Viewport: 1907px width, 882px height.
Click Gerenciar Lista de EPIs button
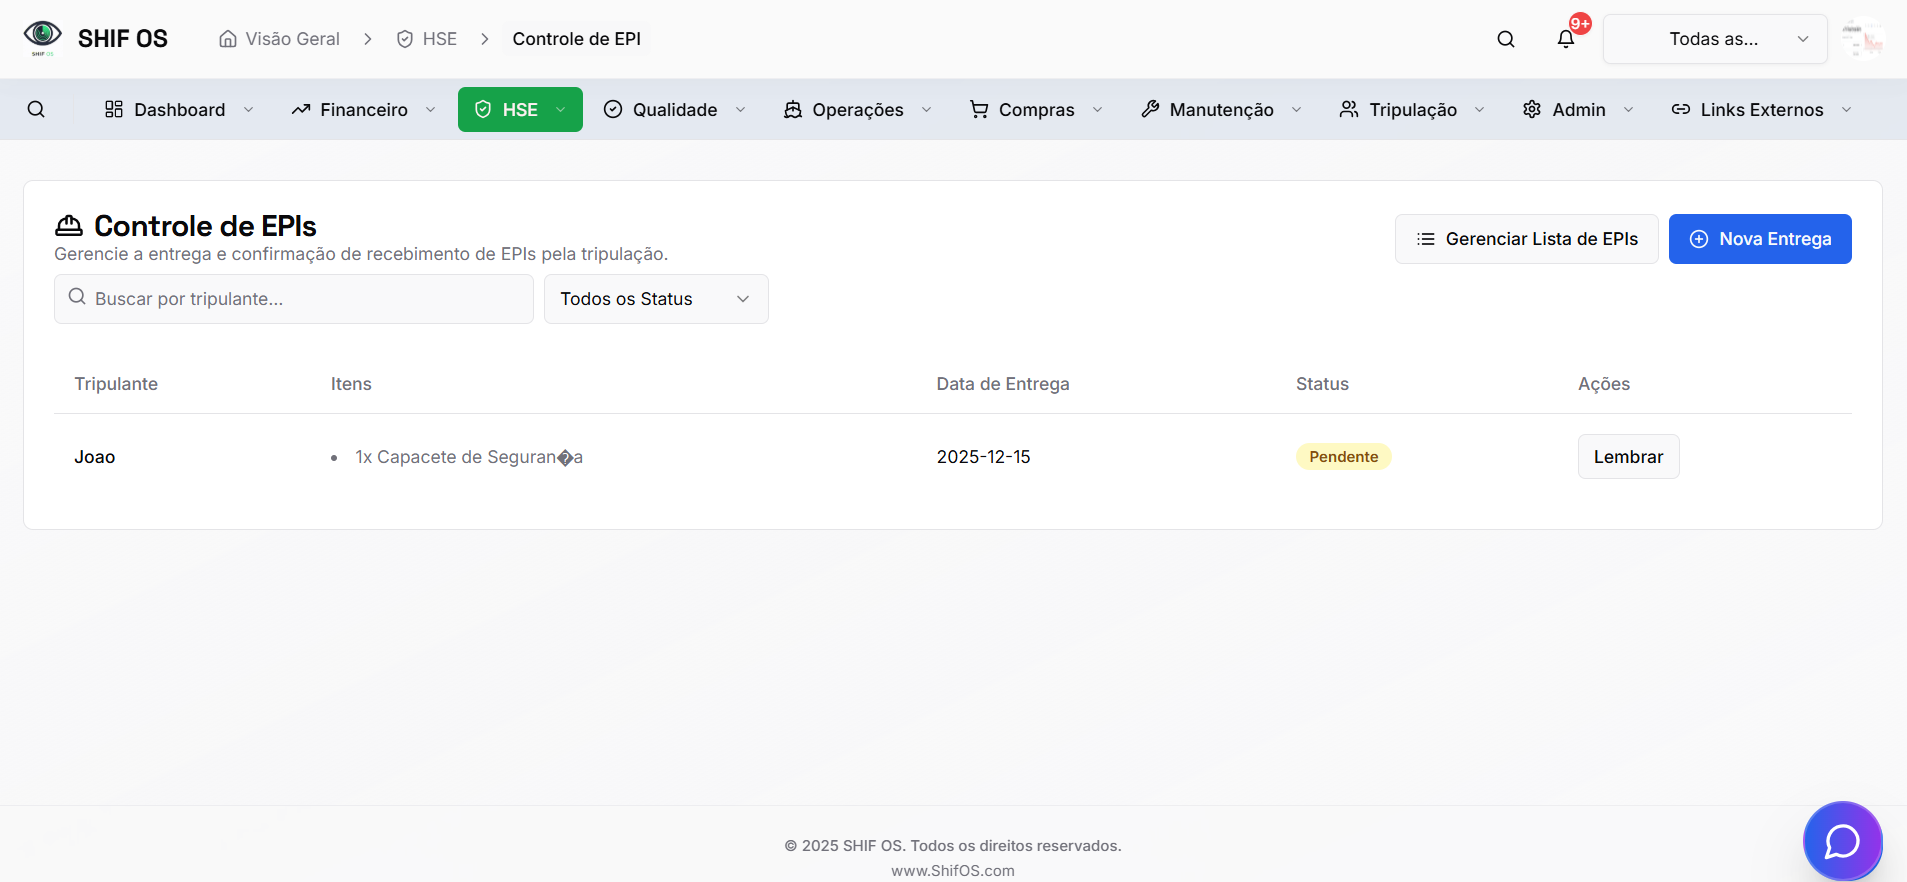(x=1526, y=239)
